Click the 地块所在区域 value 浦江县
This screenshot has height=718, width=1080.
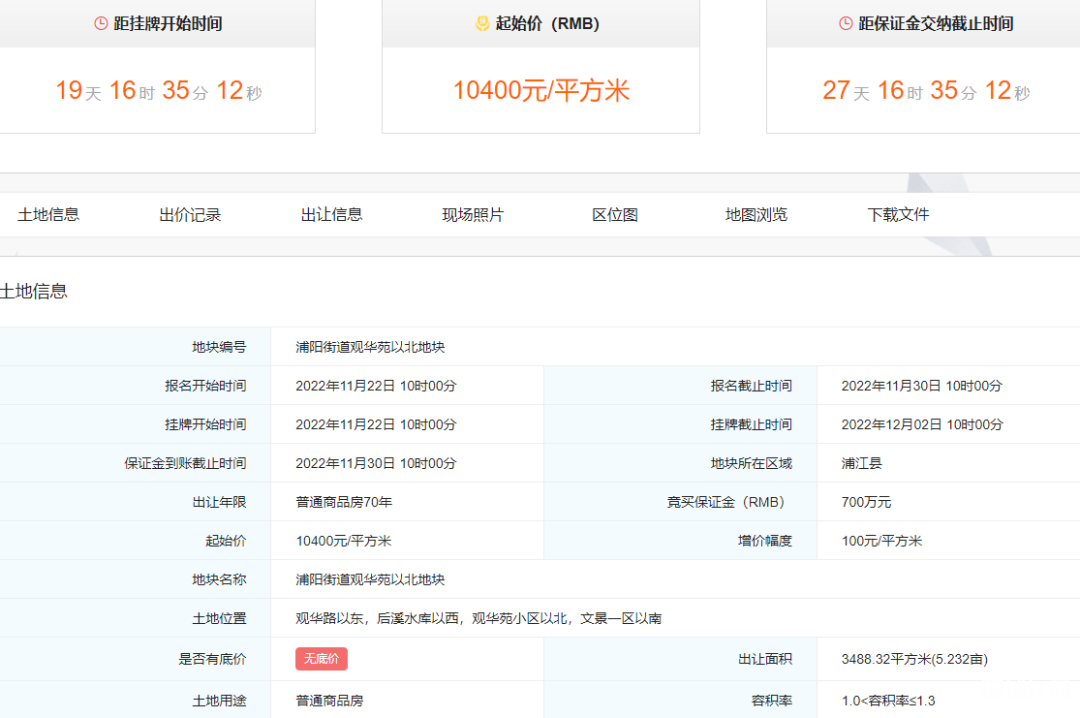point(862,463)
